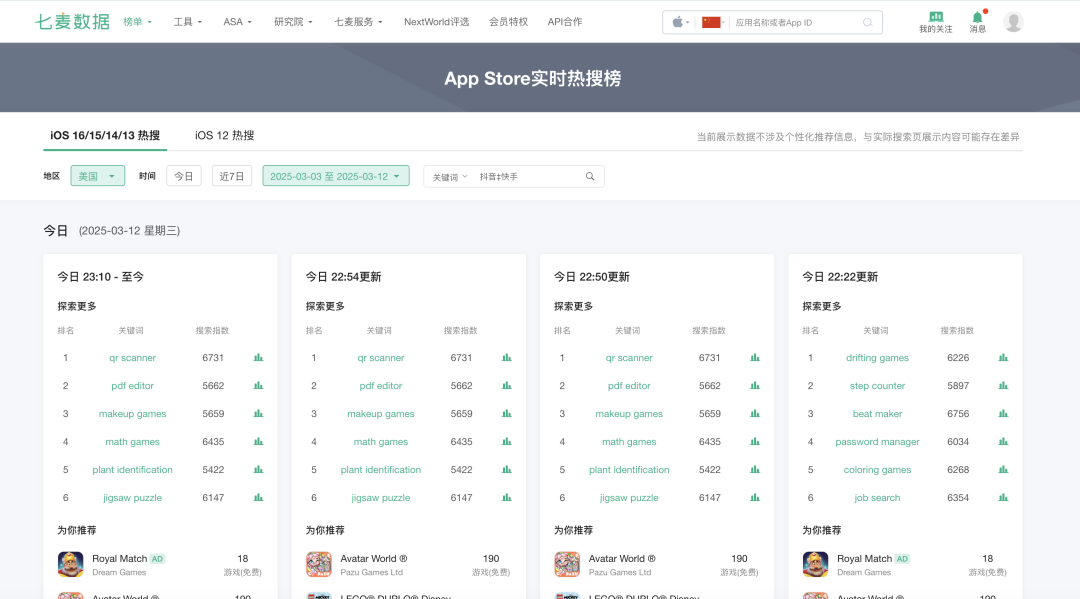The width and height of the screenshot is (1080, 599).
Task: Open trend chart for math games in 22:50 card
Action: (x=755, y=441)
